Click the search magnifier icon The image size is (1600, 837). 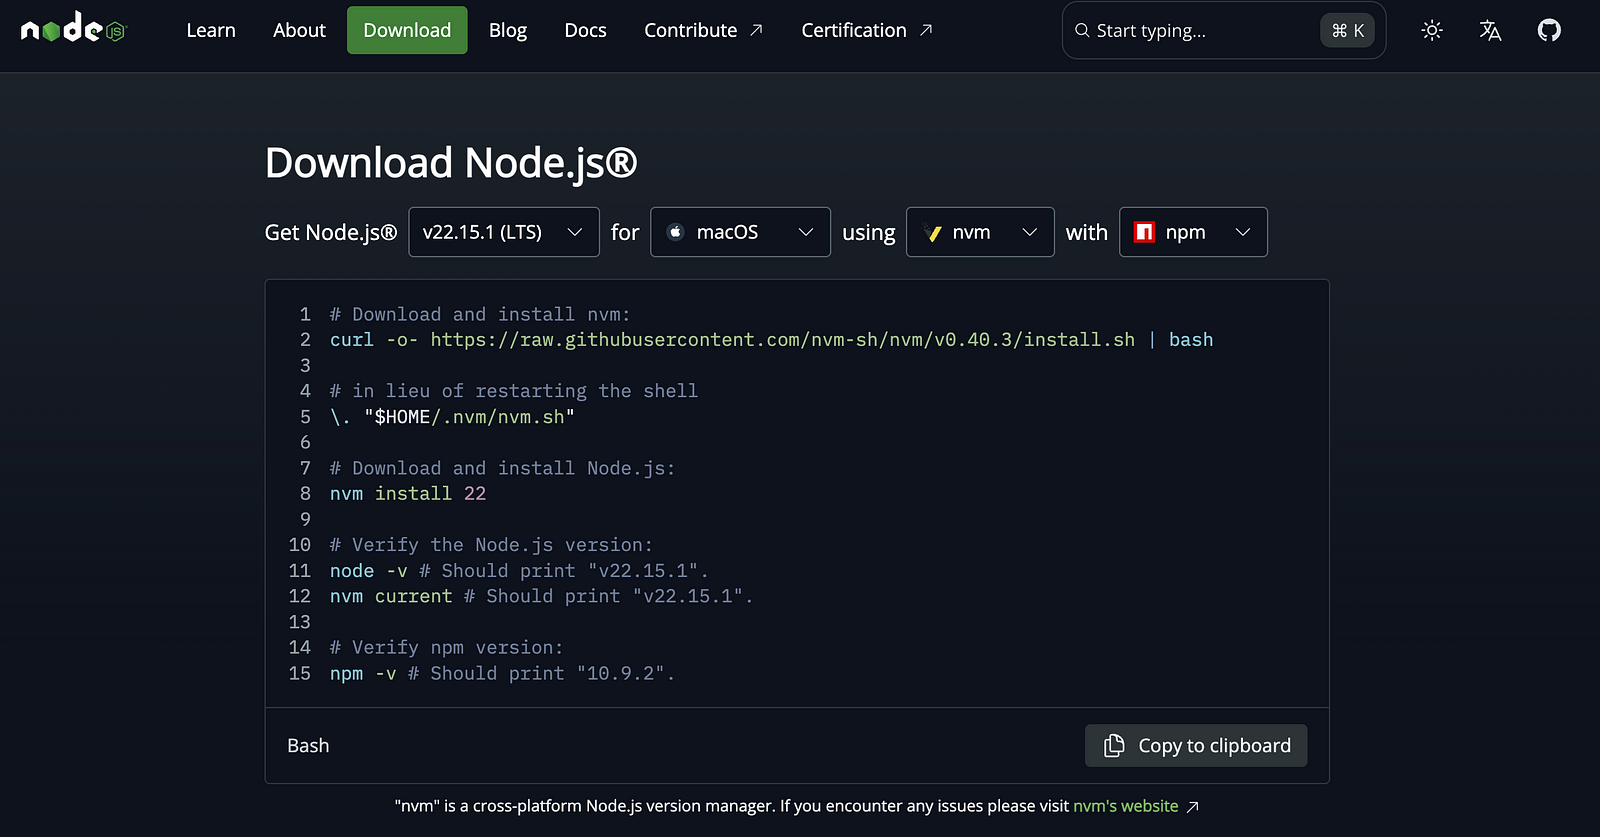click(x=1082, y=30)
